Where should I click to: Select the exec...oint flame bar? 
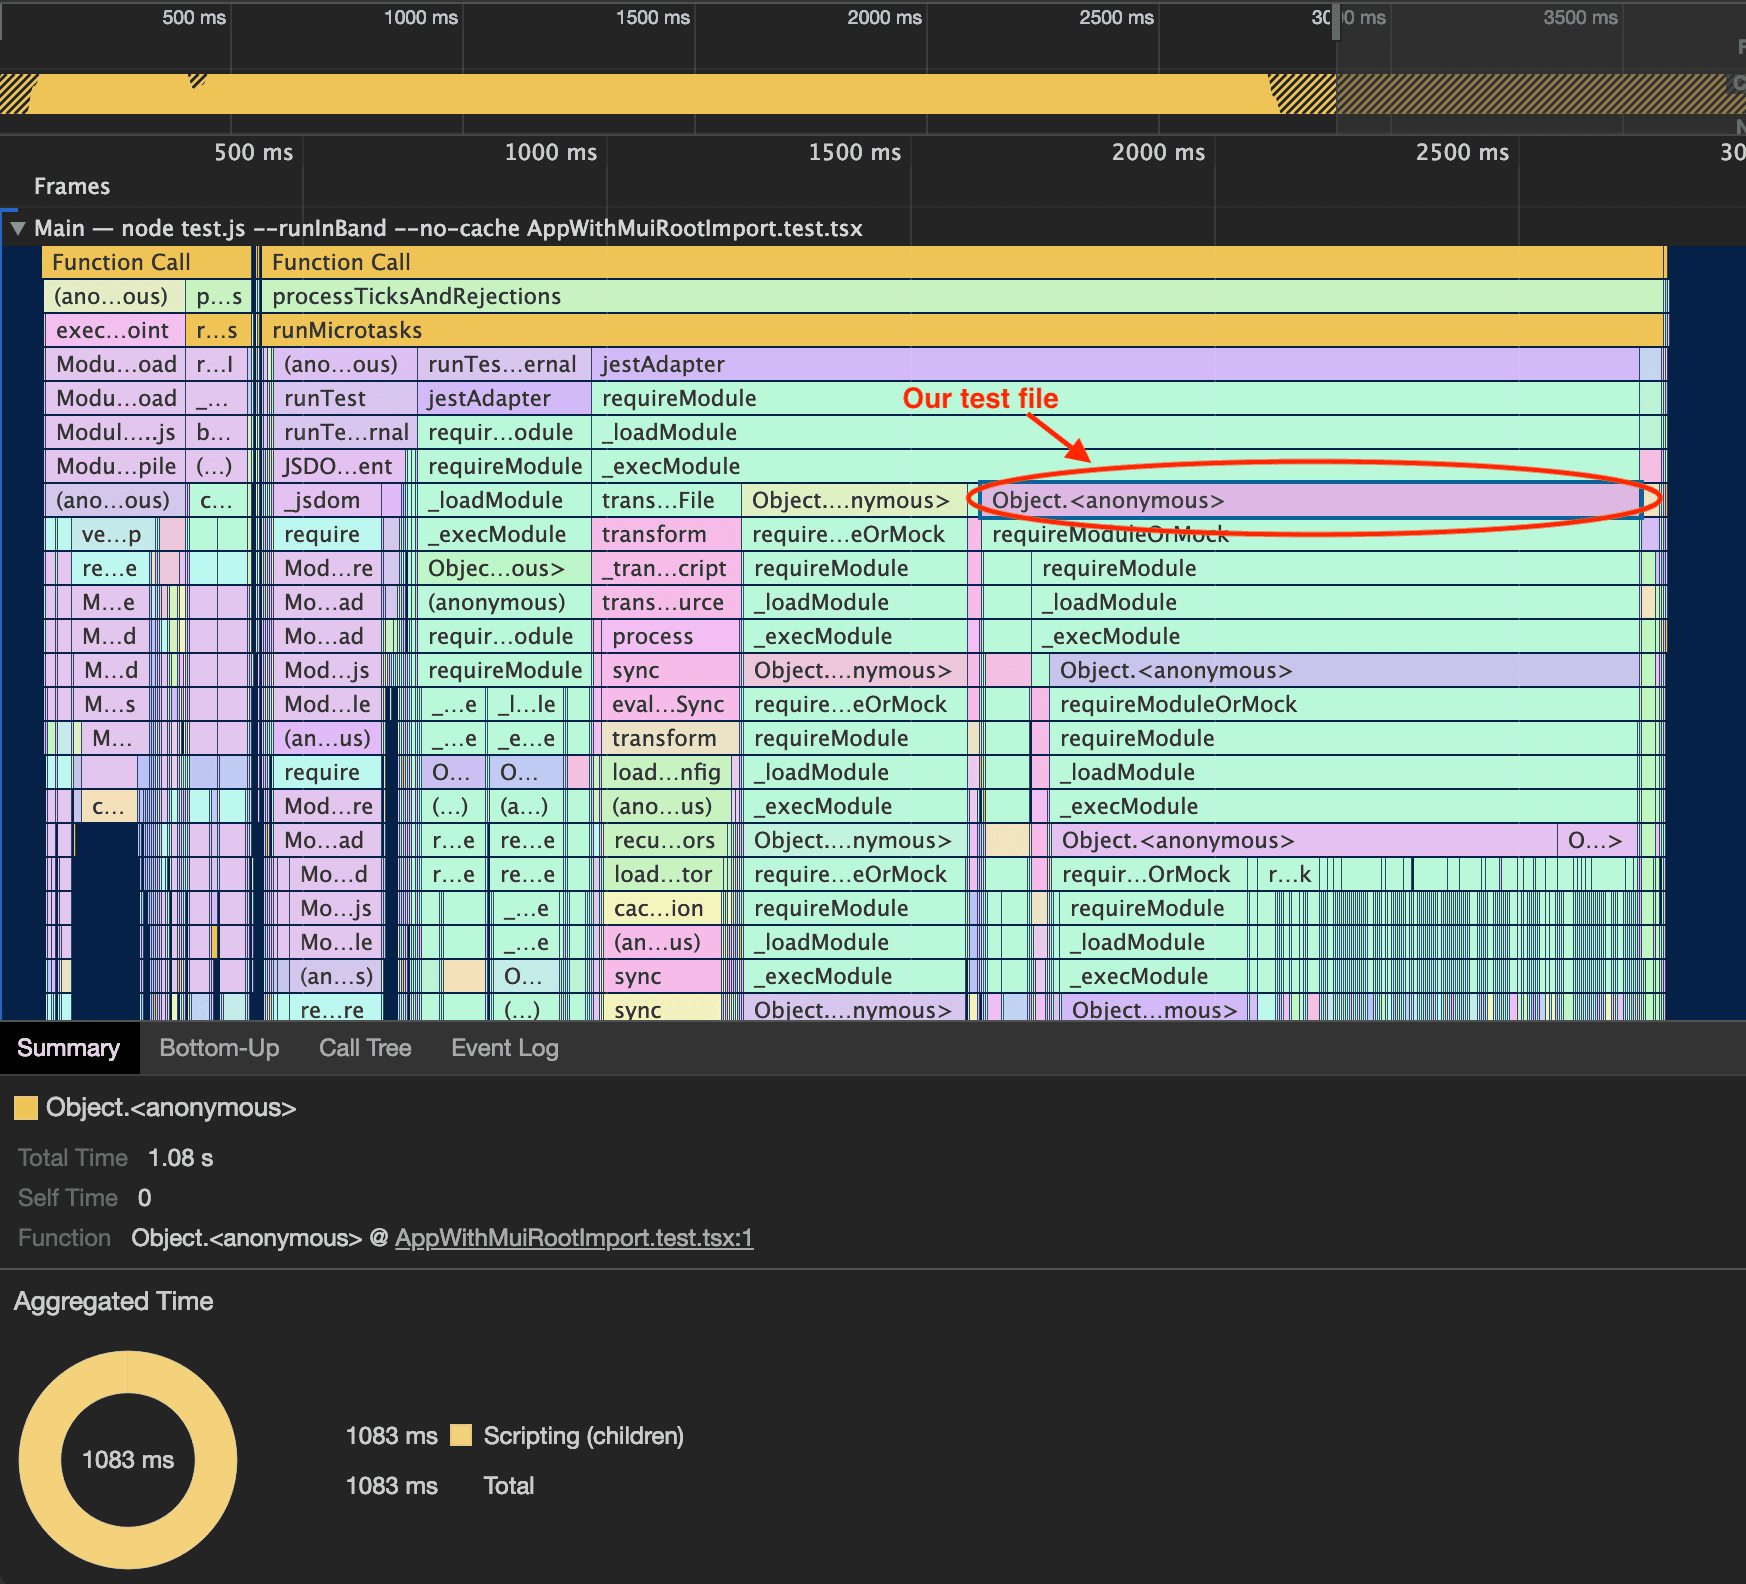click(113, 331)
